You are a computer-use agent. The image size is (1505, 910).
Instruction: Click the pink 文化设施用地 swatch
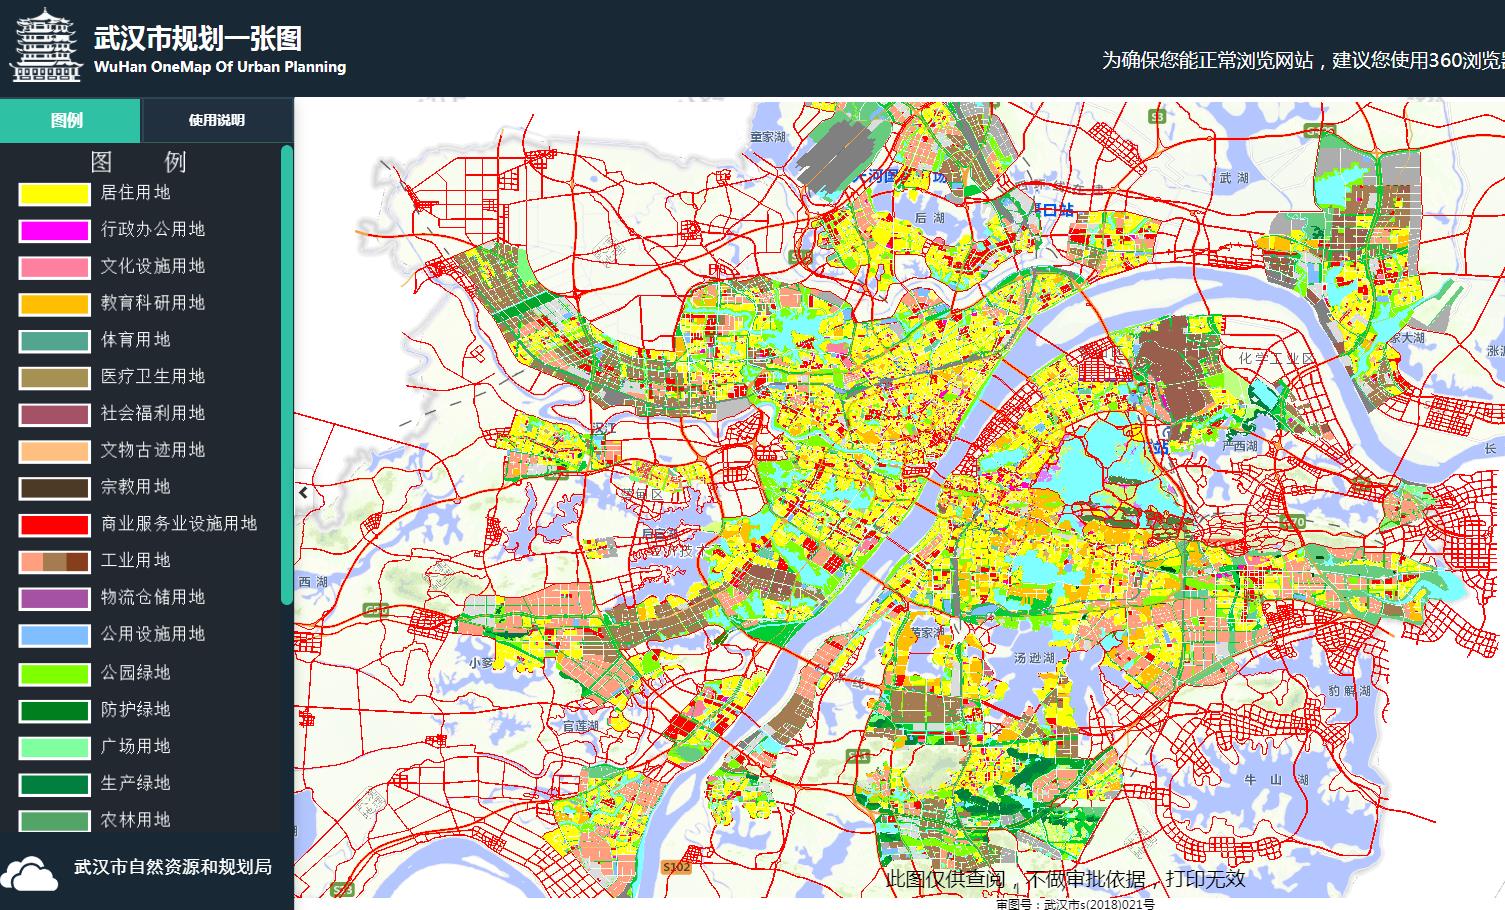click(x=54, y=268)
